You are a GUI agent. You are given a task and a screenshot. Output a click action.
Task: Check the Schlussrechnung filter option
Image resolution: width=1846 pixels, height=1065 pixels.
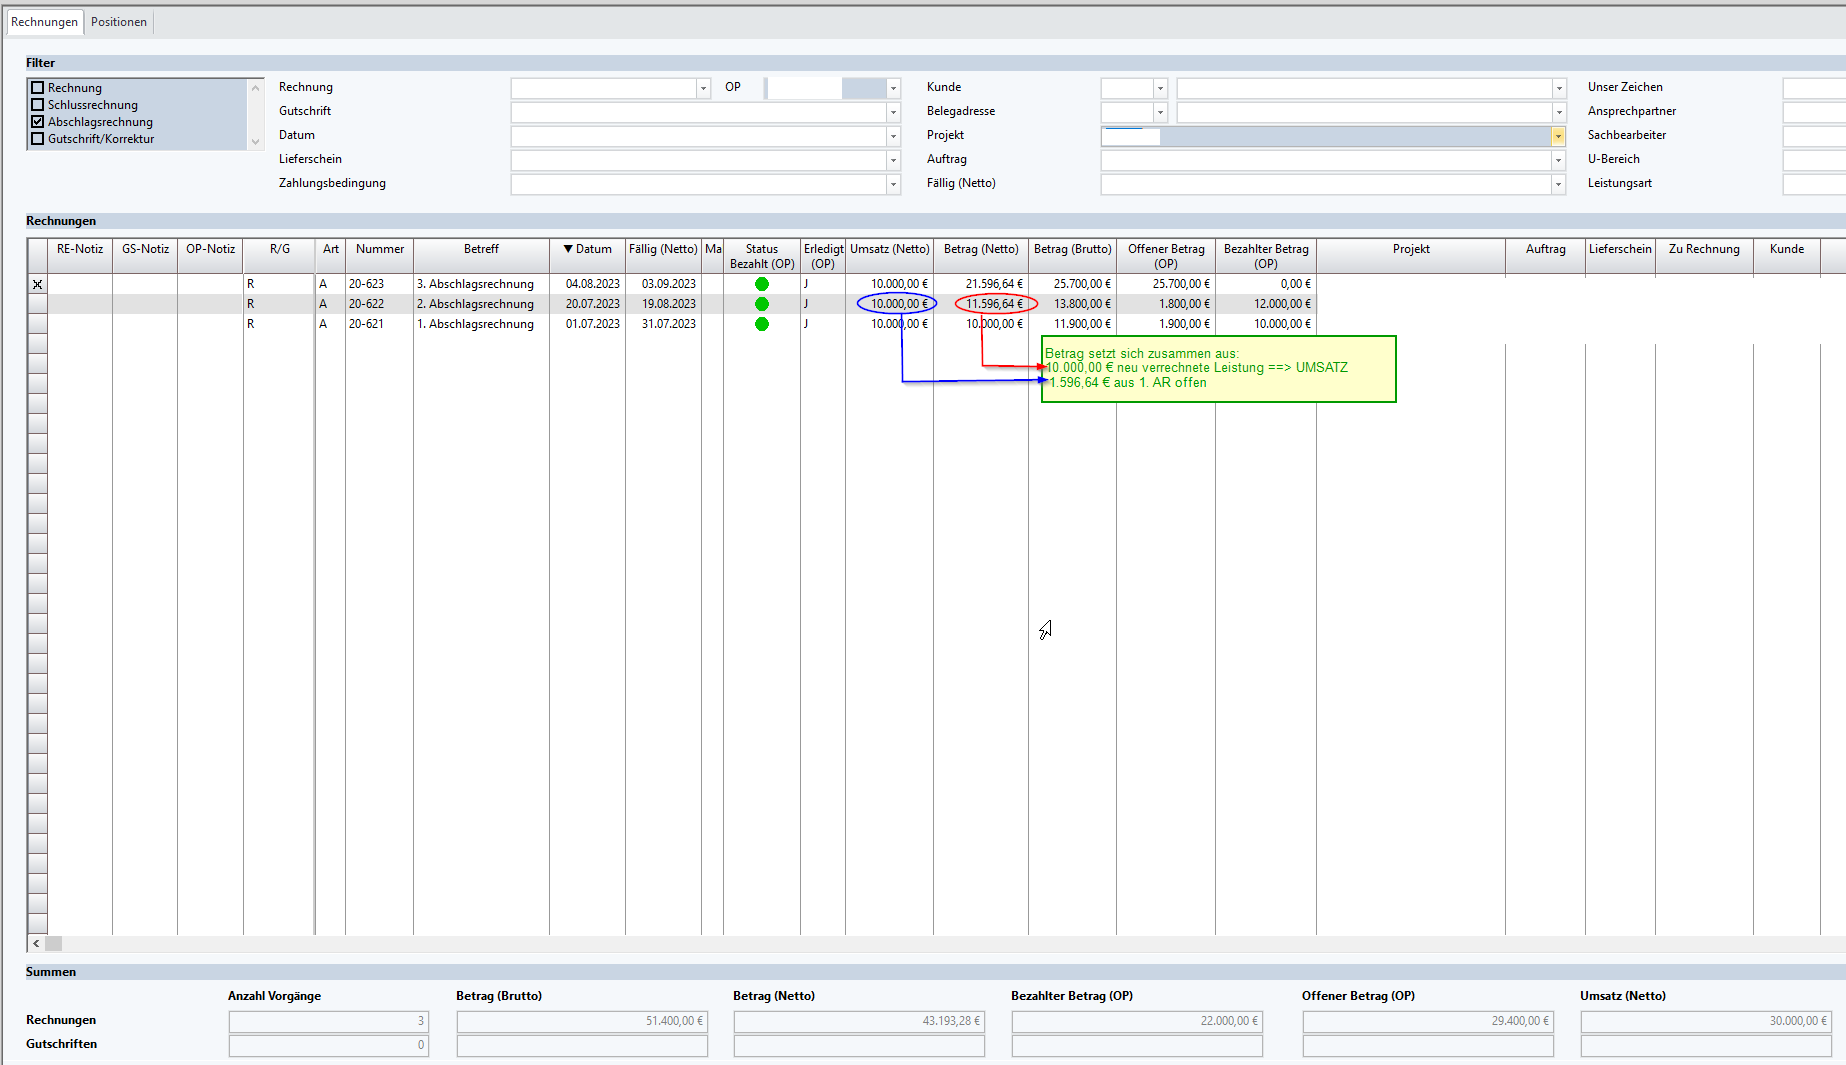[38, 105]
